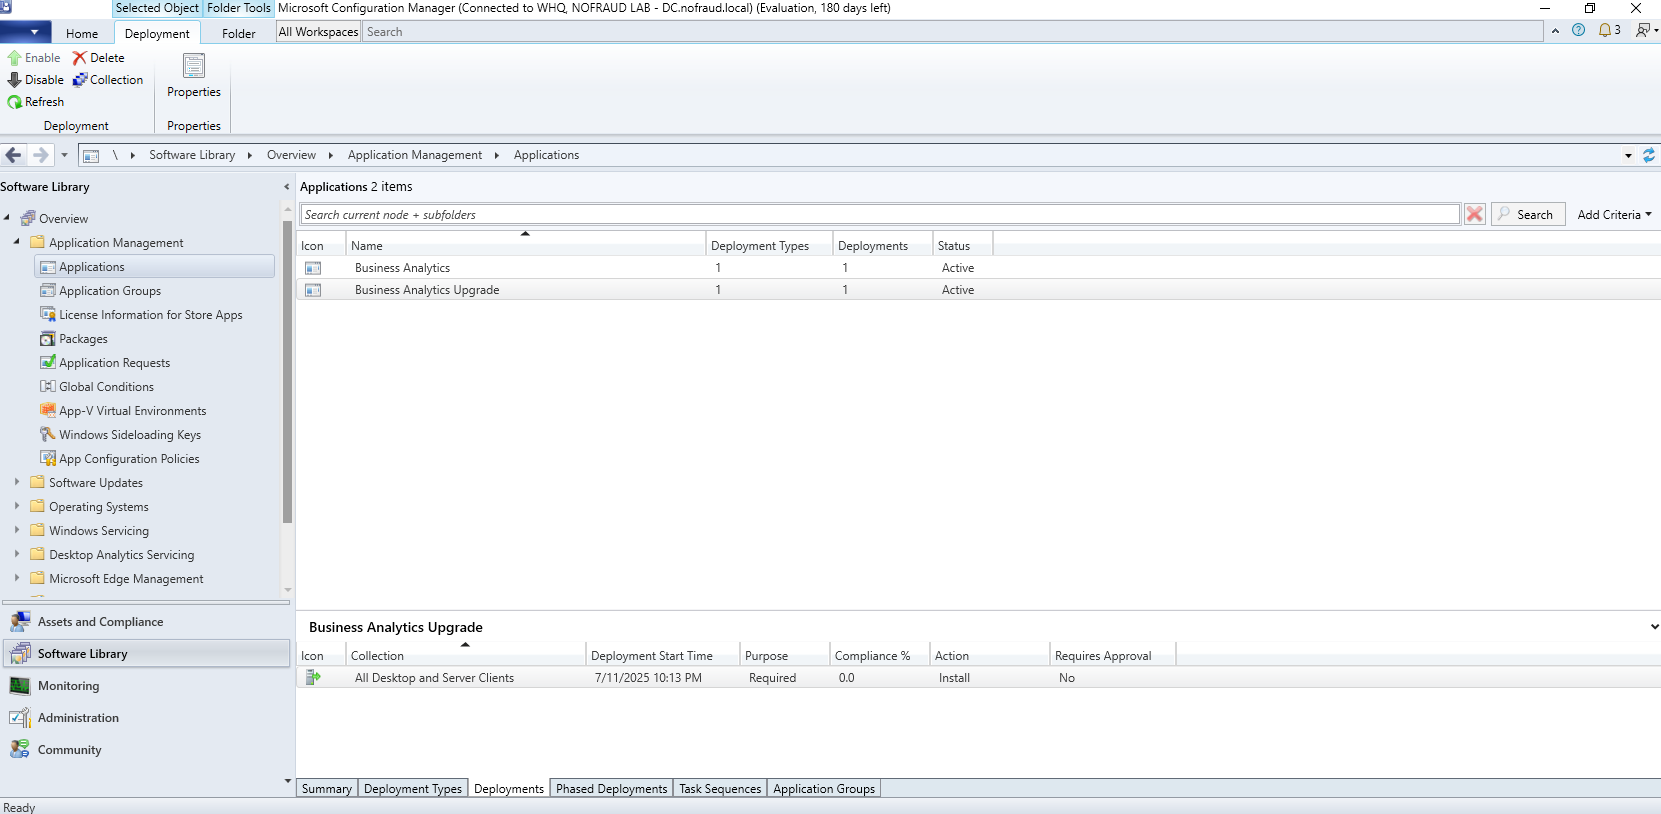
Task: Refresh the deployment view
Action: point(36,102)
